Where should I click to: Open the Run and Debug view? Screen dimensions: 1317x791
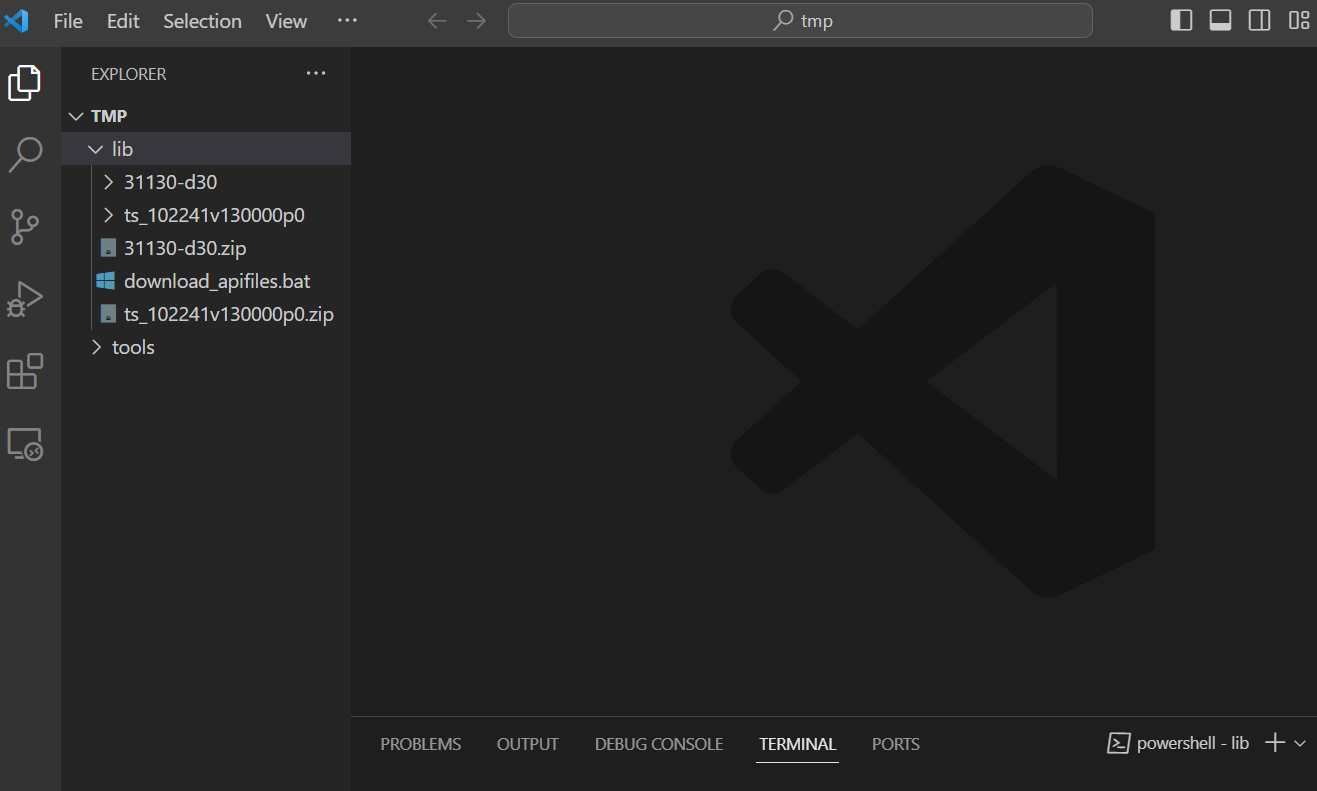click(25, 299)
